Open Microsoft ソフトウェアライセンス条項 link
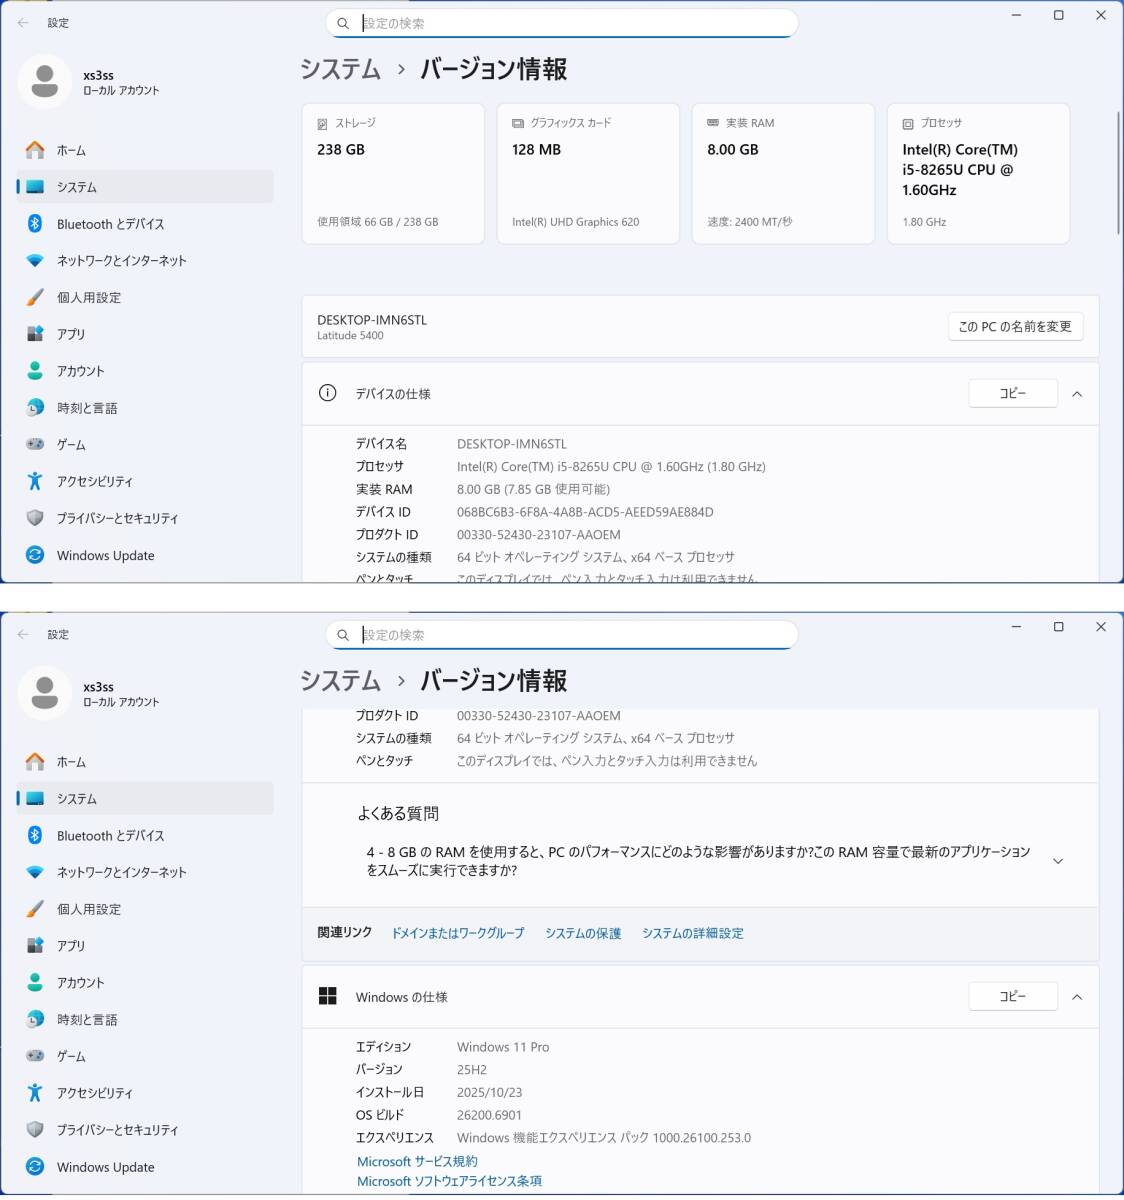The image size is (1124, 1200). (x=449, y=1181)
